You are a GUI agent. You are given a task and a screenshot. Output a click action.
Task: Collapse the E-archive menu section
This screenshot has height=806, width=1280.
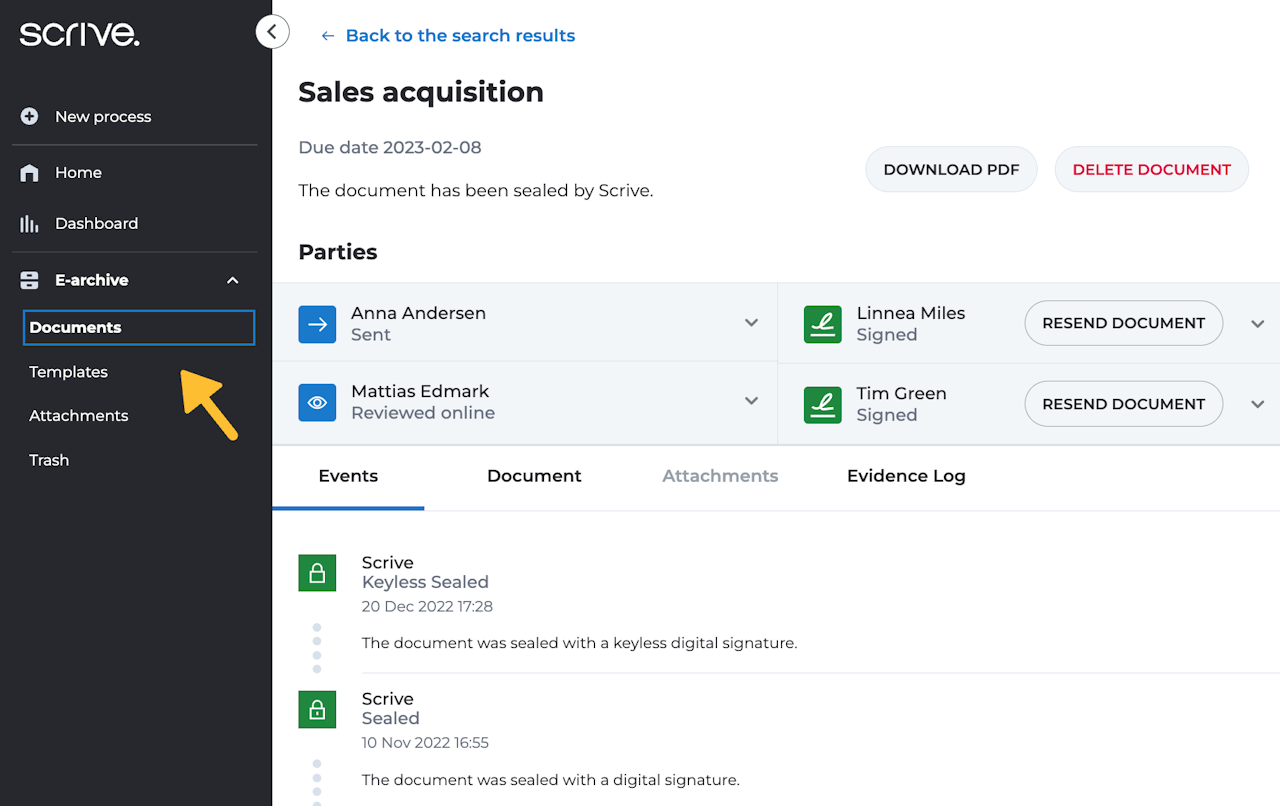point(233,281)
